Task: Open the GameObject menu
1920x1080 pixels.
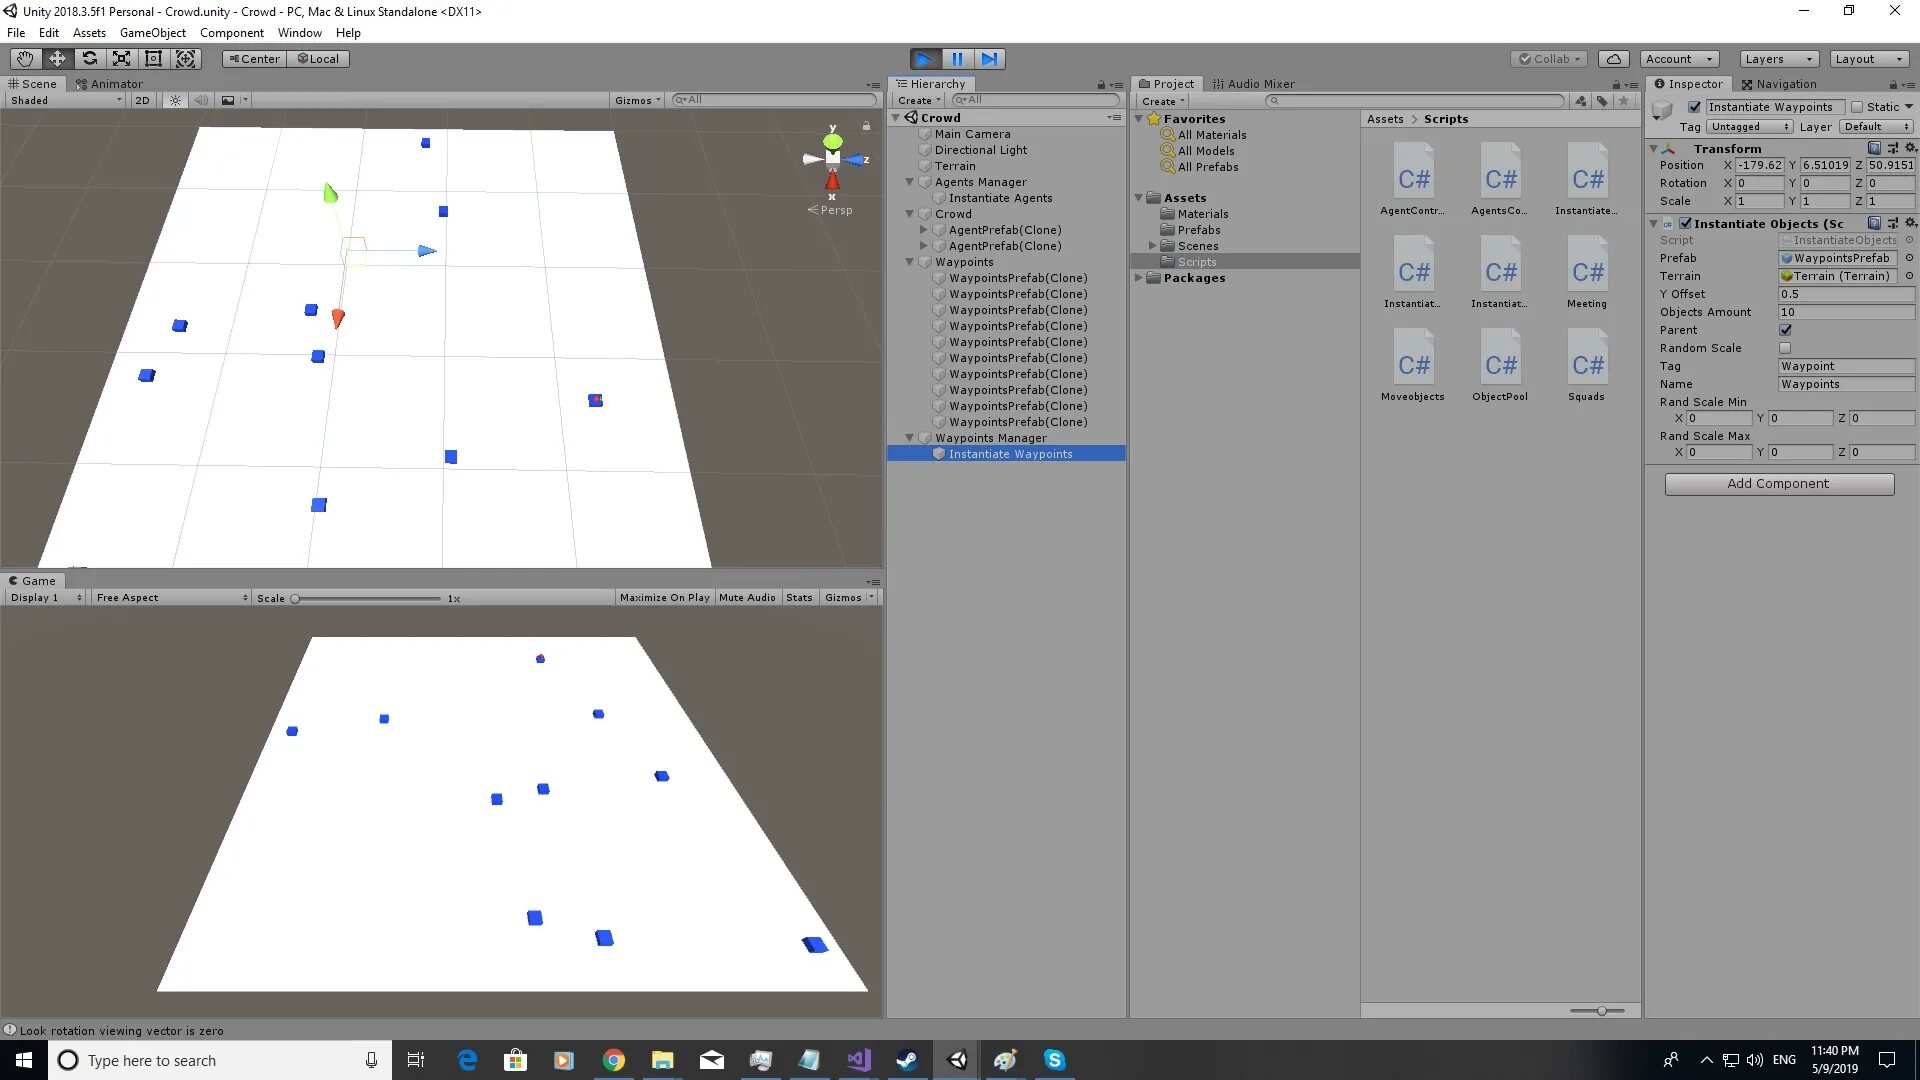Action: tap(152, 33)
